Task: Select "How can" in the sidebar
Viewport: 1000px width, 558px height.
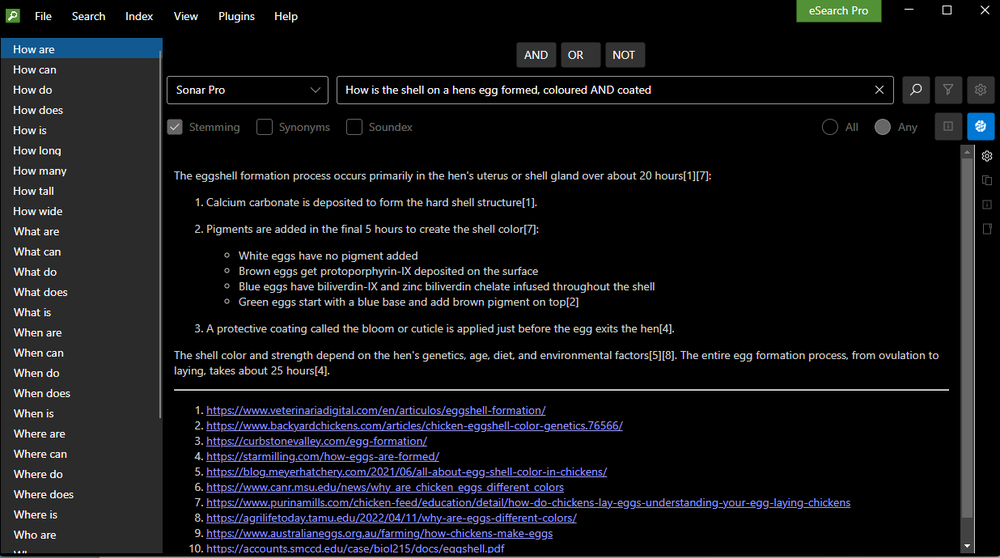Action: click(x=81, y=70)
